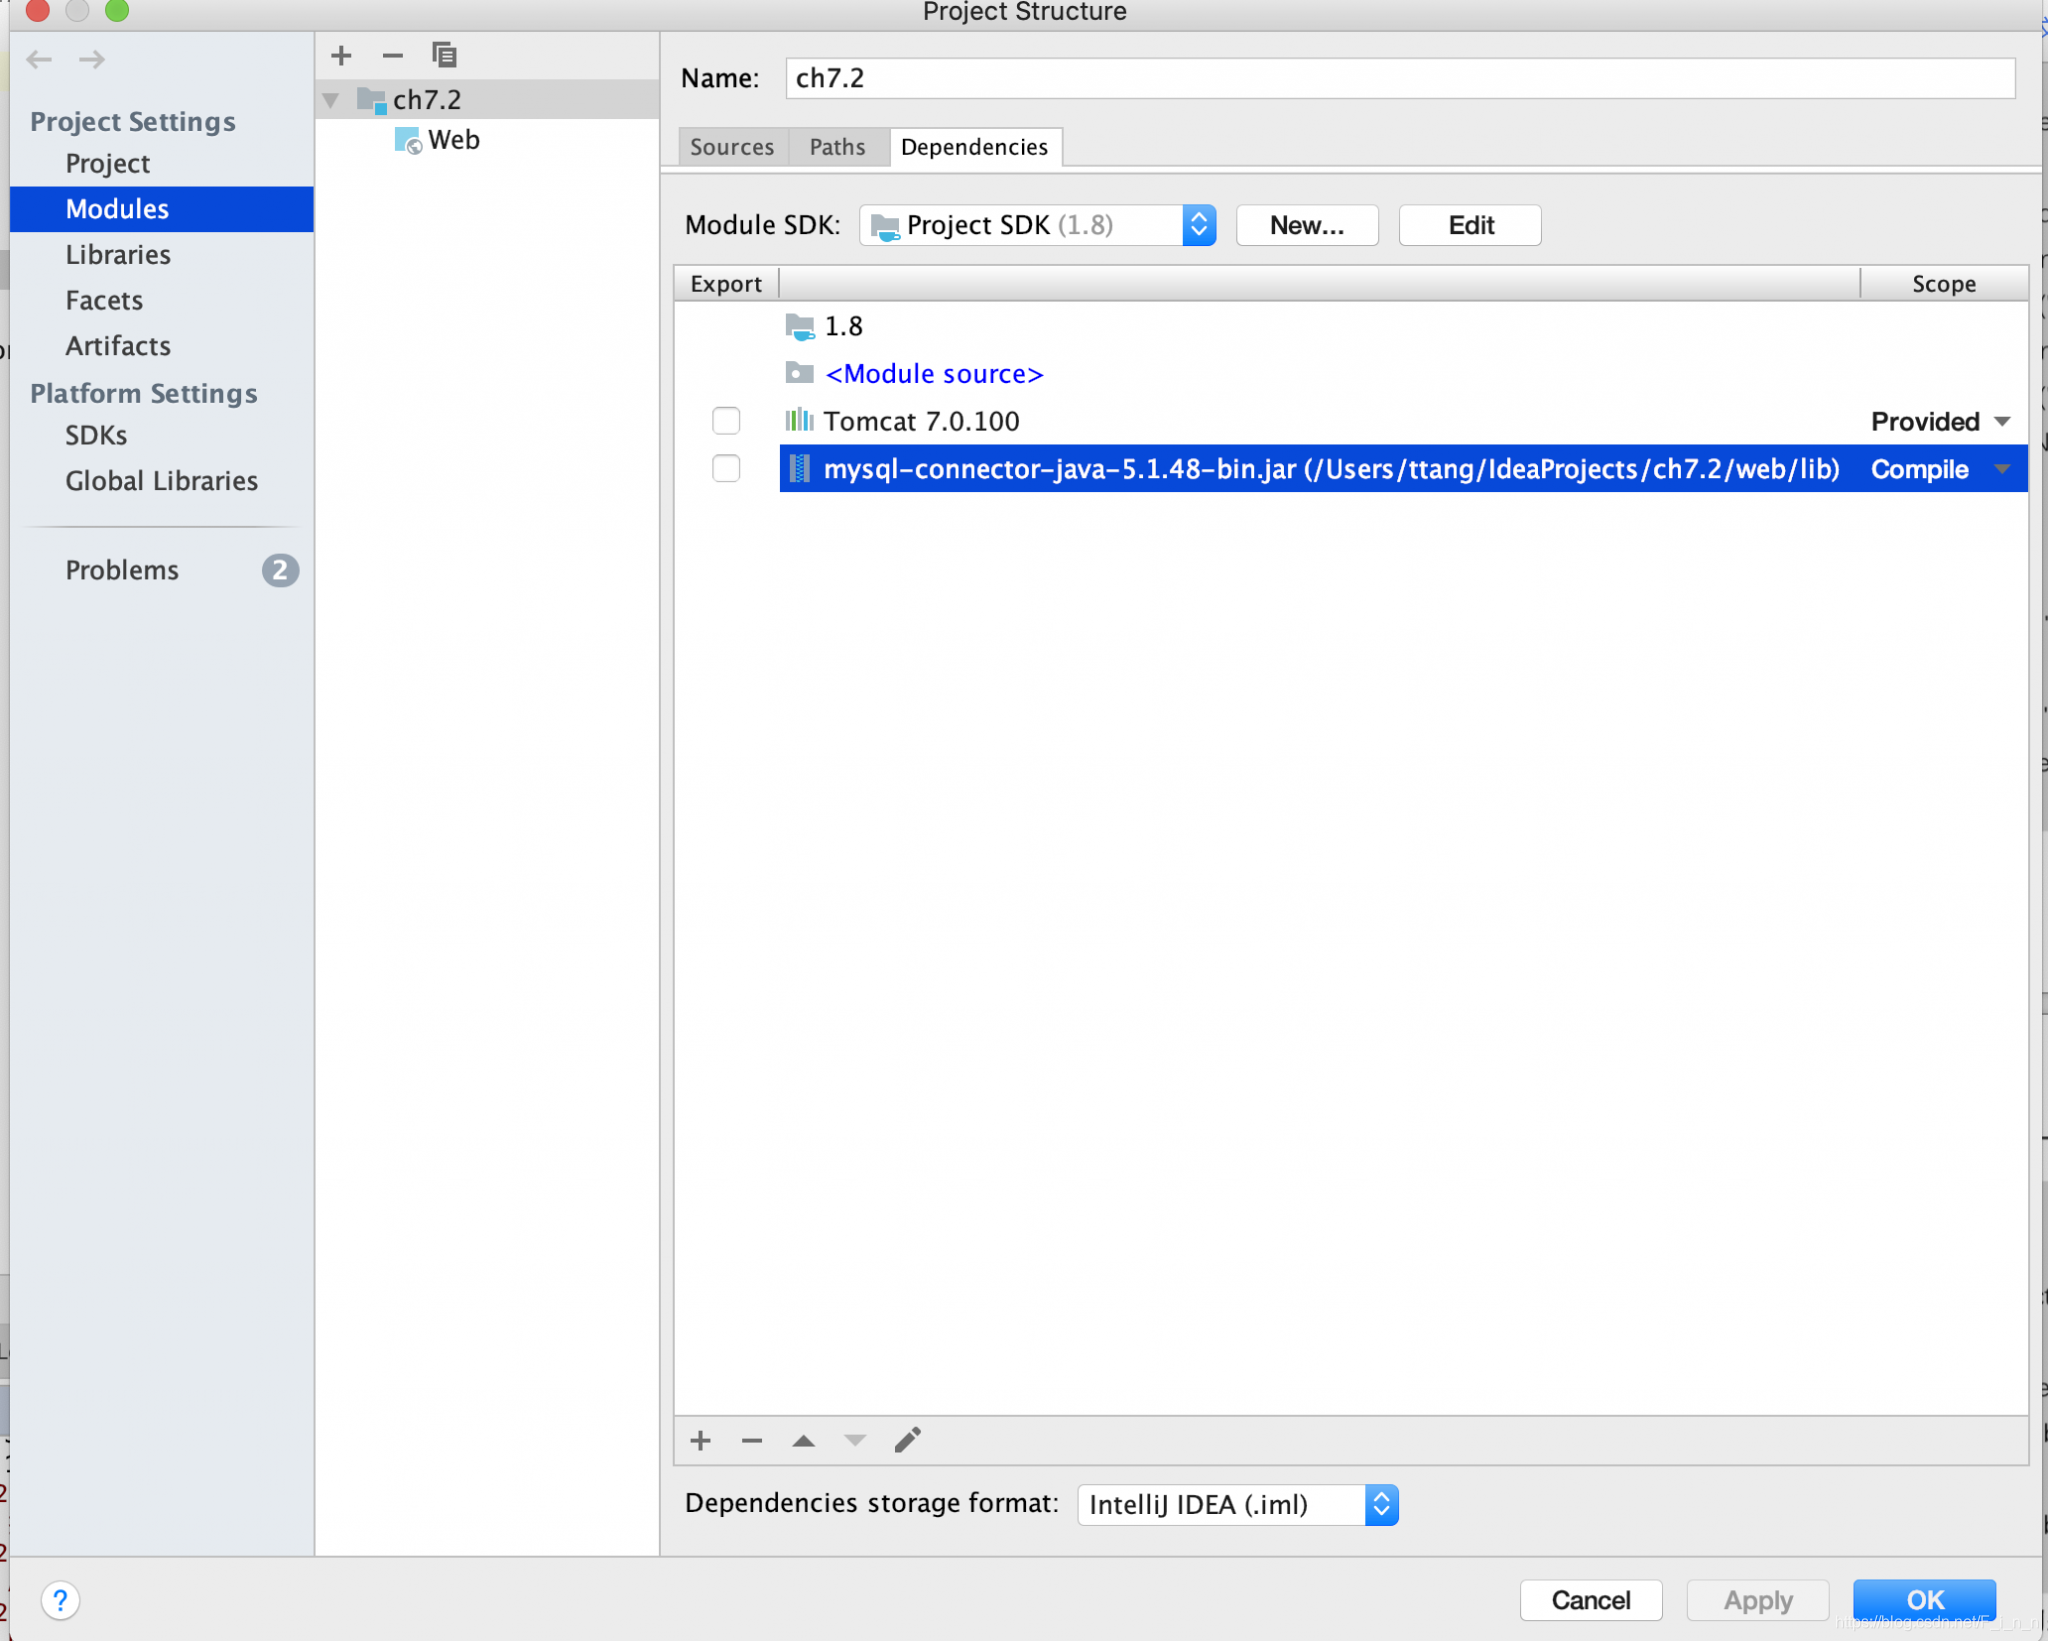The height and width of the screenshot is (1641, 2048).
Task: Click the remove dependency minus icon
Action: [x=754, y=1438]
